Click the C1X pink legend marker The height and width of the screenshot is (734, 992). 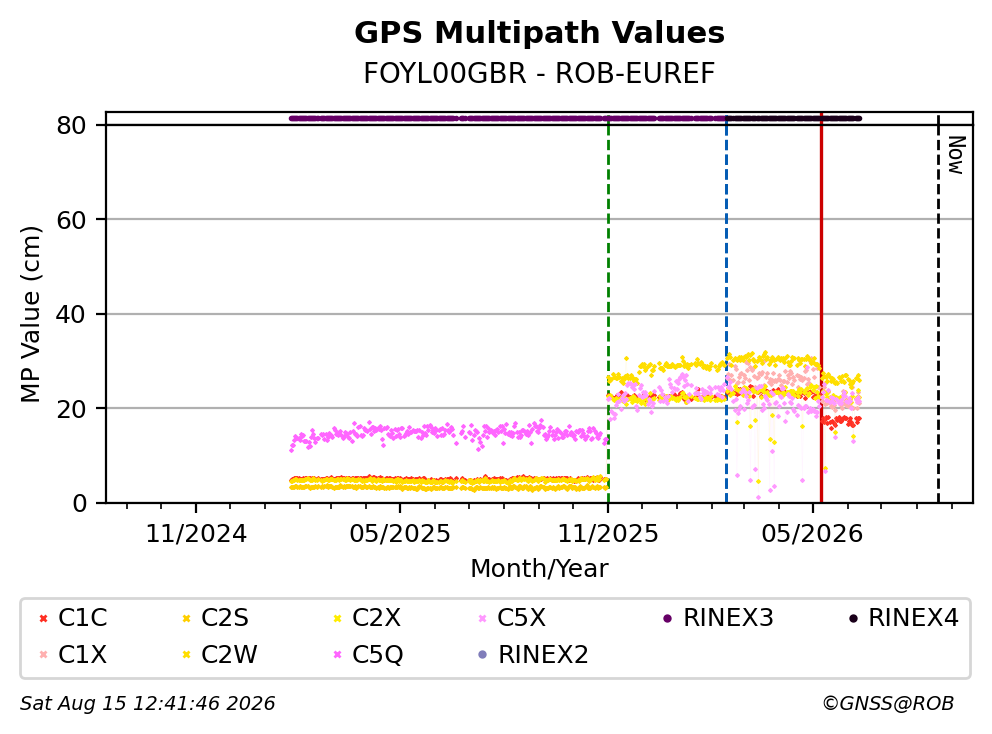[x=43, y=654]
